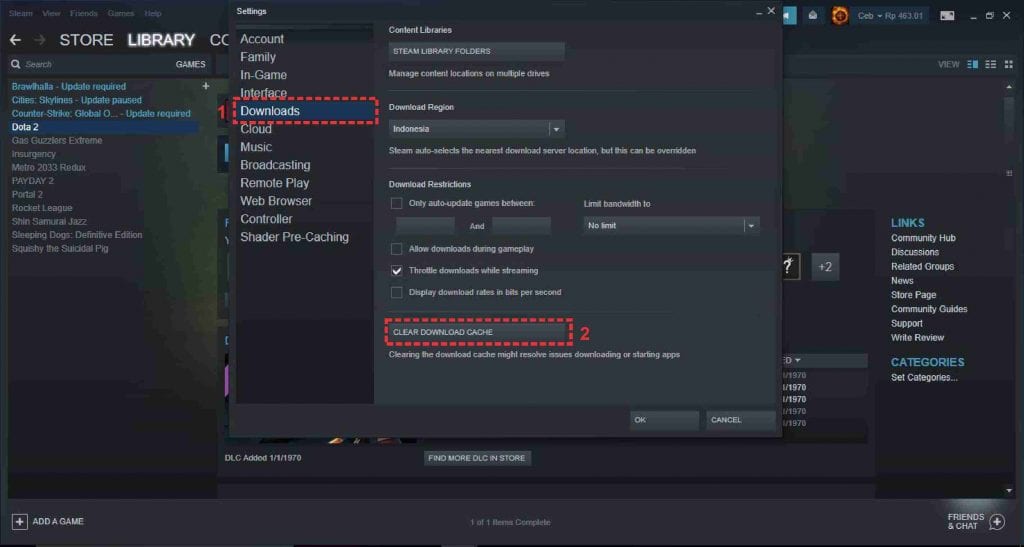The height and width of the screenshot is (547, 1024).
Task: Open Web Browser settings
Action: tap(276, 201)
